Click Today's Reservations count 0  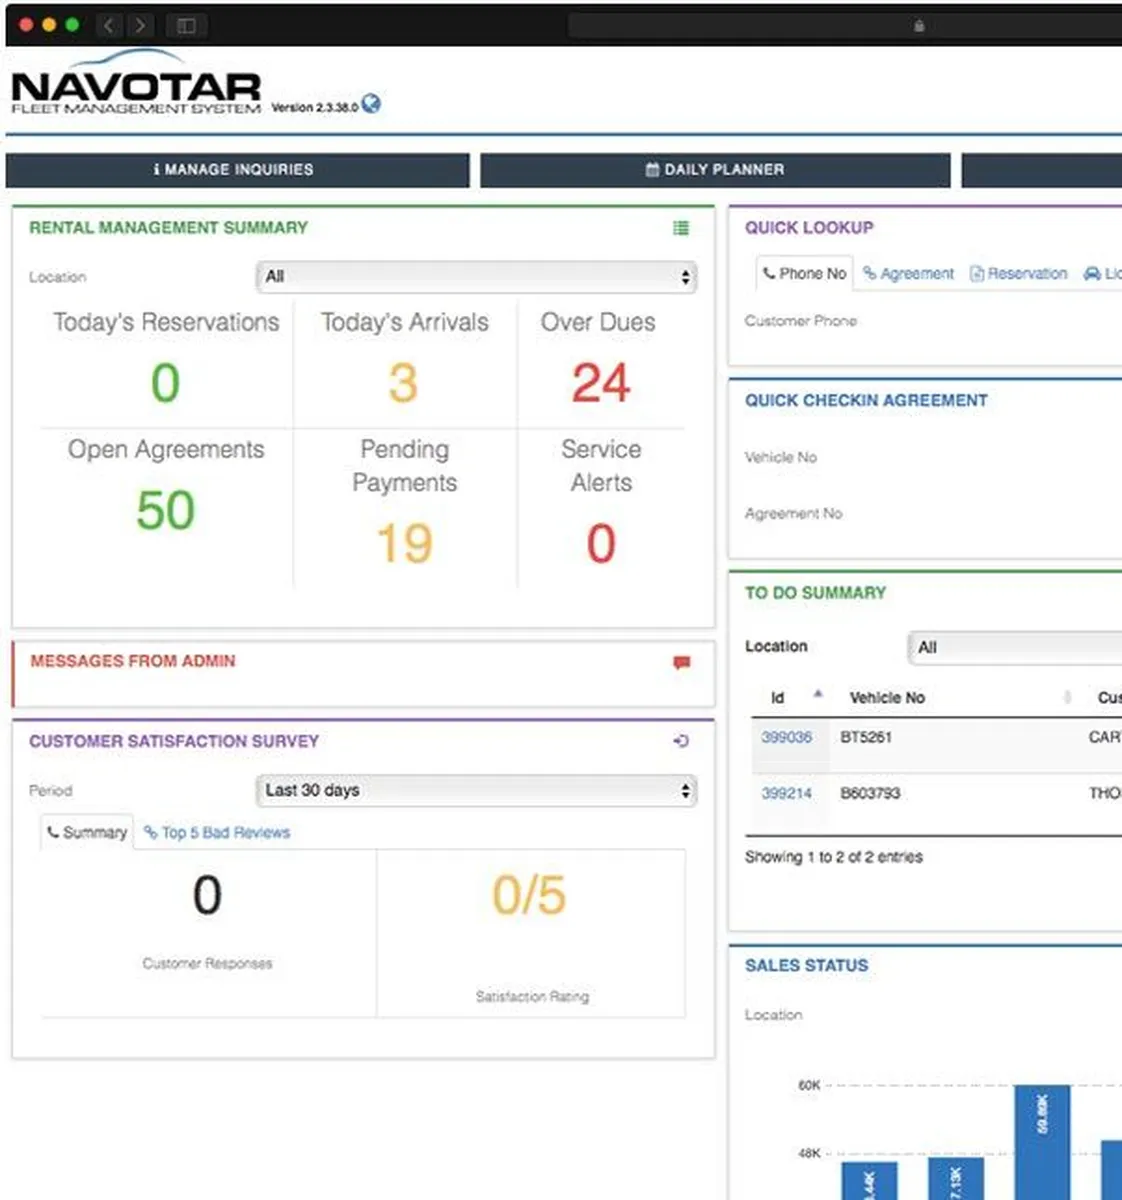[165, 383]
